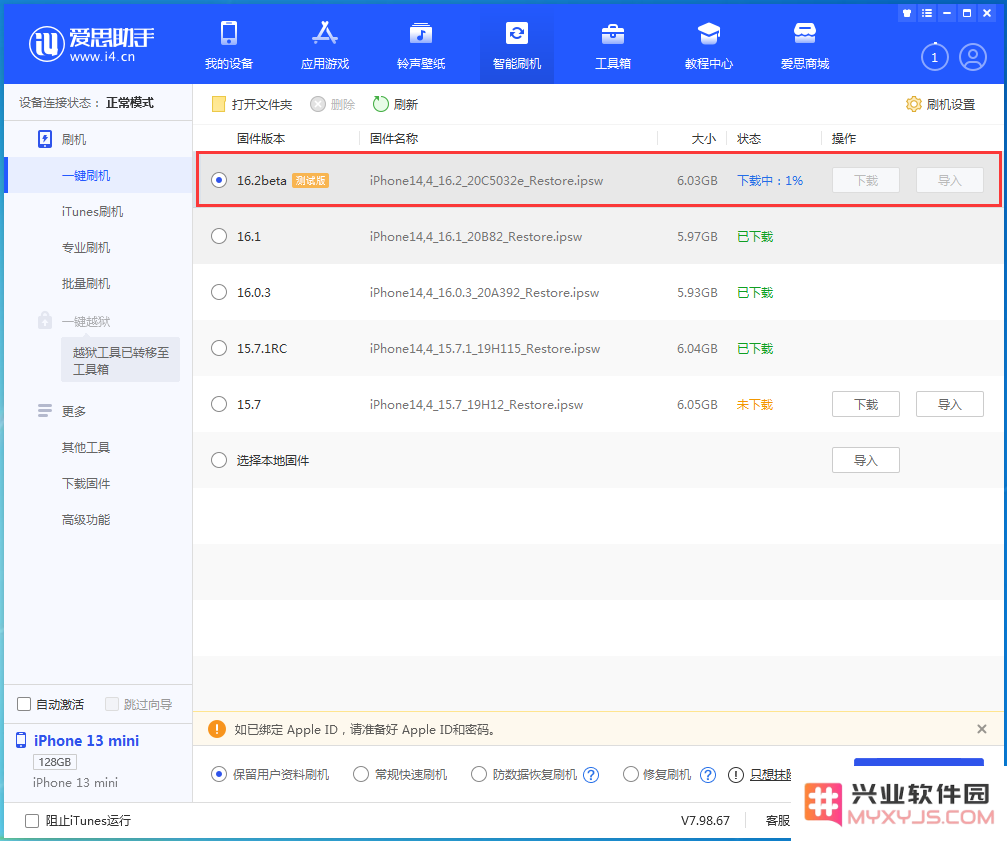The height and width of the screenshot is (841, 1007).
Task: Click help icon next to 防数据恢复刷机
Action: click(591, 775)
